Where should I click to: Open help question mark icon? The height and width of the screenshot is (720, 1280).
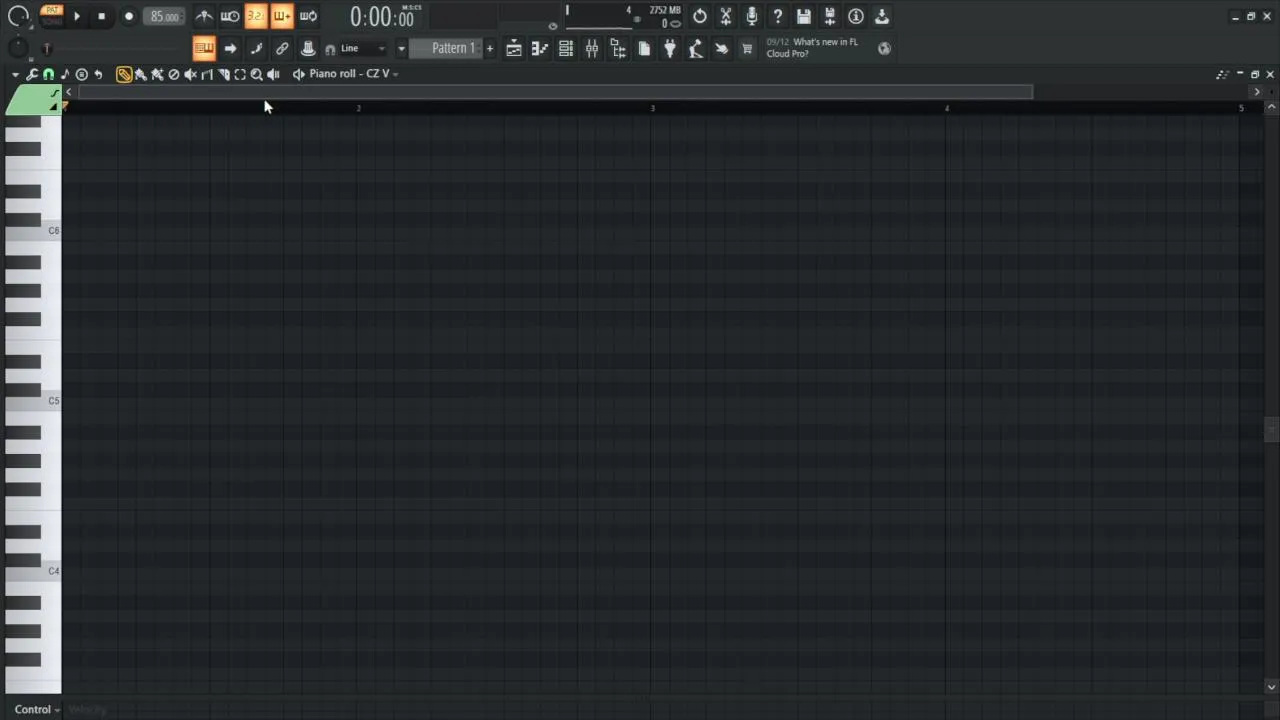point(778,16)
